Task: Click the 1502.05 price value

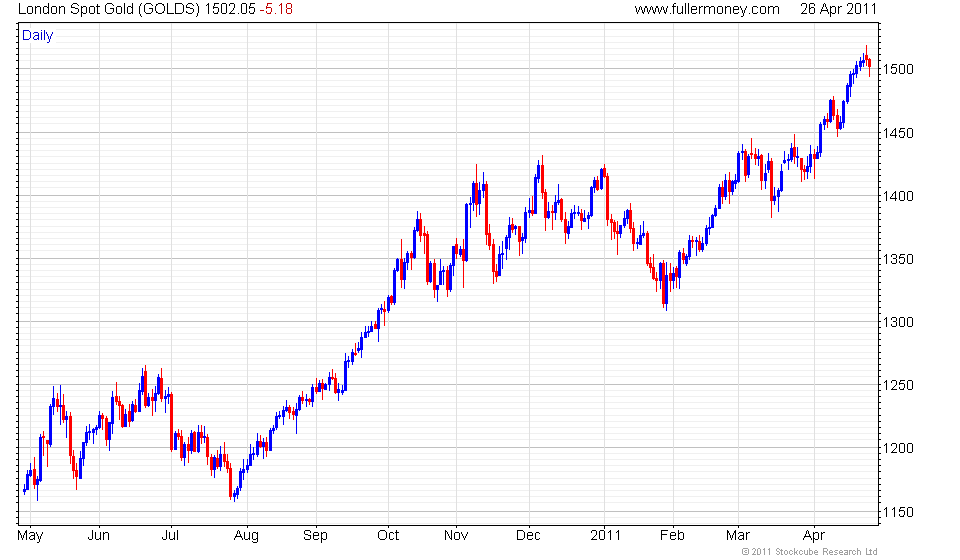Action: [x=230, y=9]
